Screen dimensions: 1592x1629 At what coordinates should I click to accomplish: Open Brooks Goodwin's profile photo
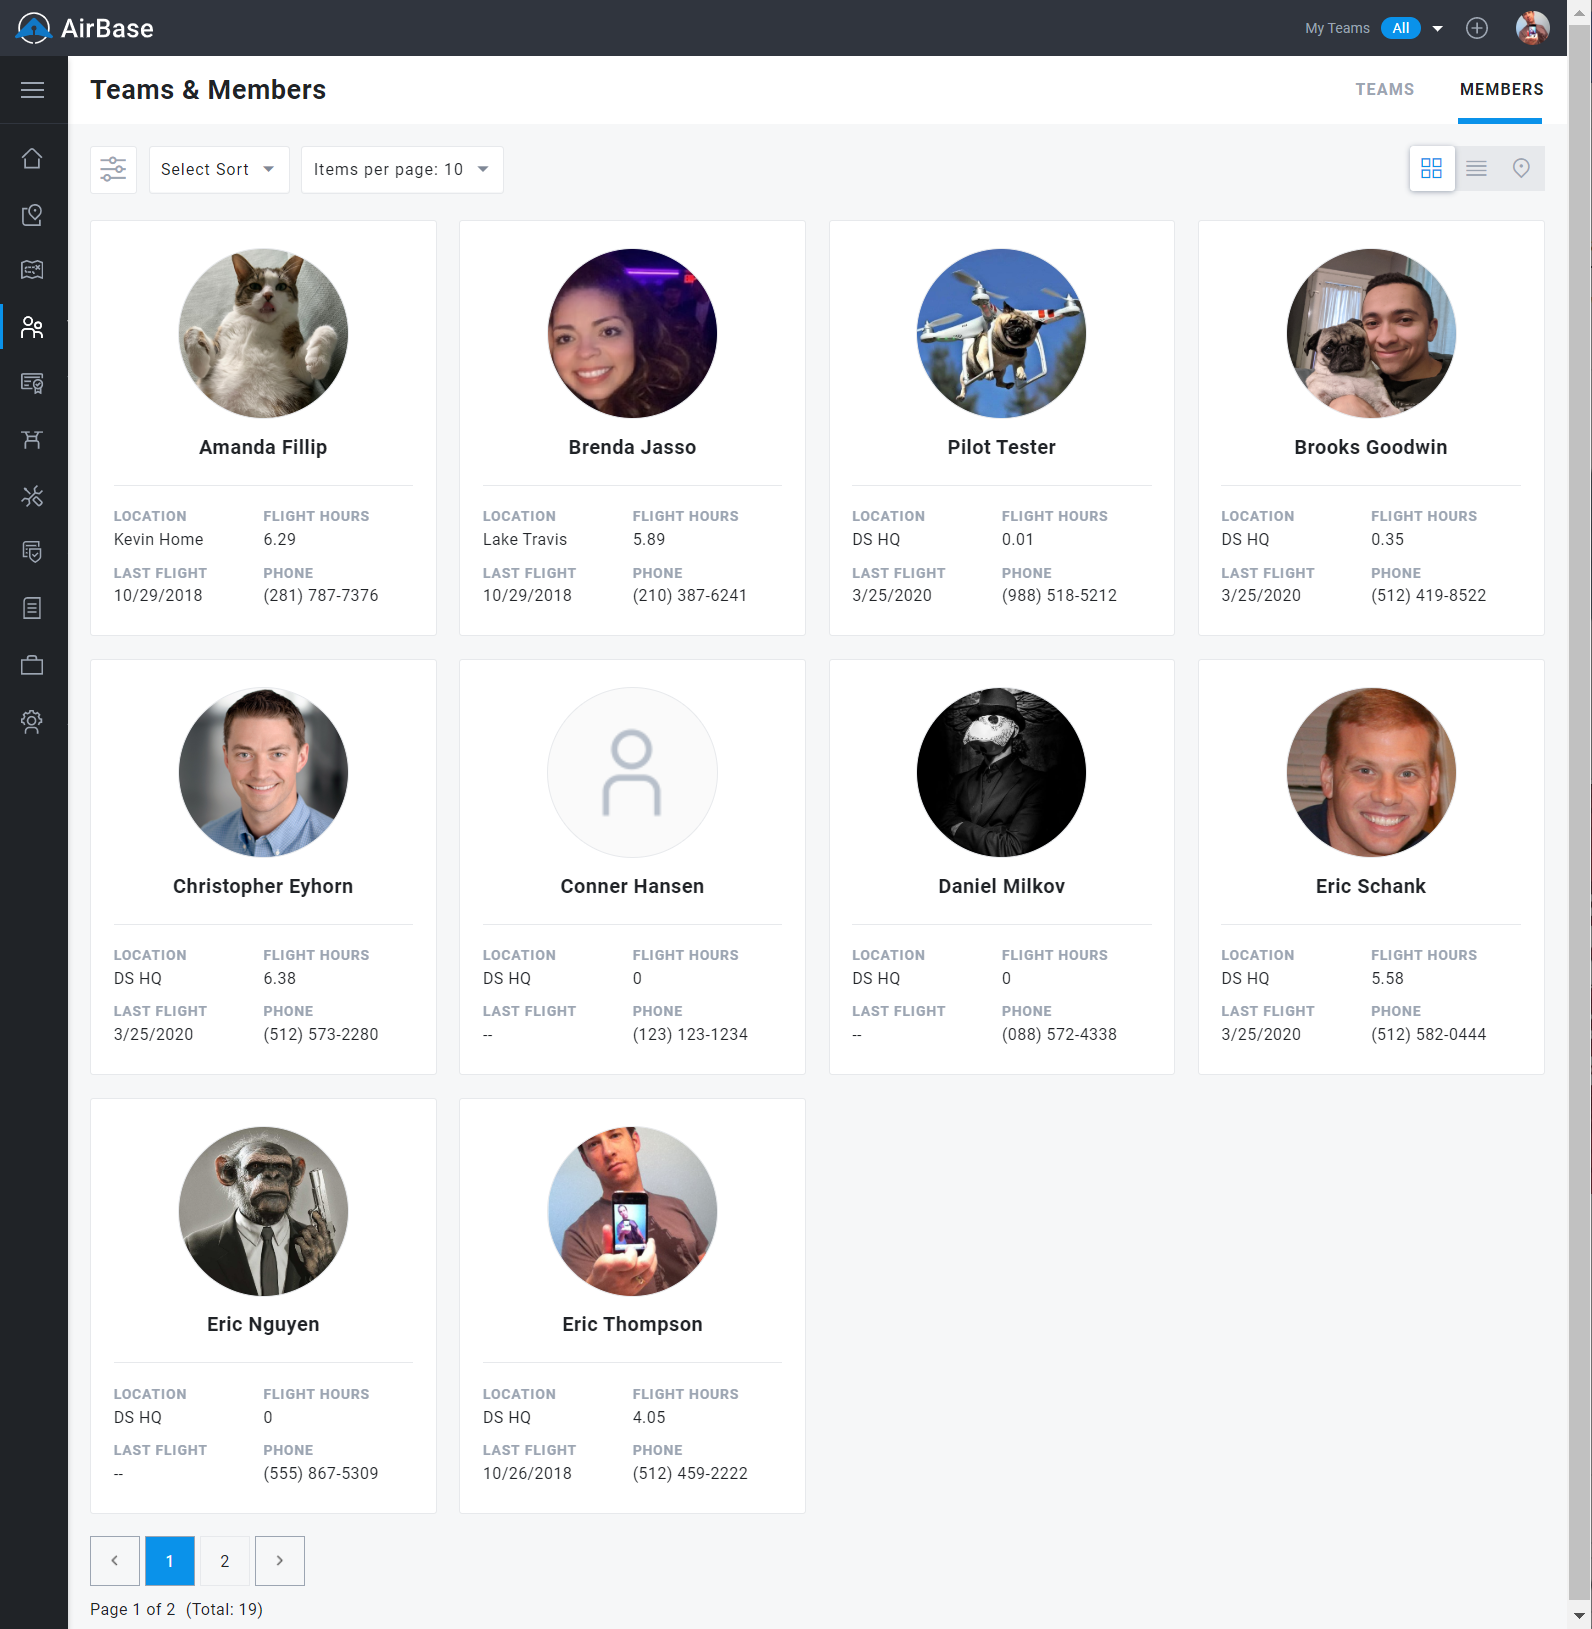tap(1371, 333)
